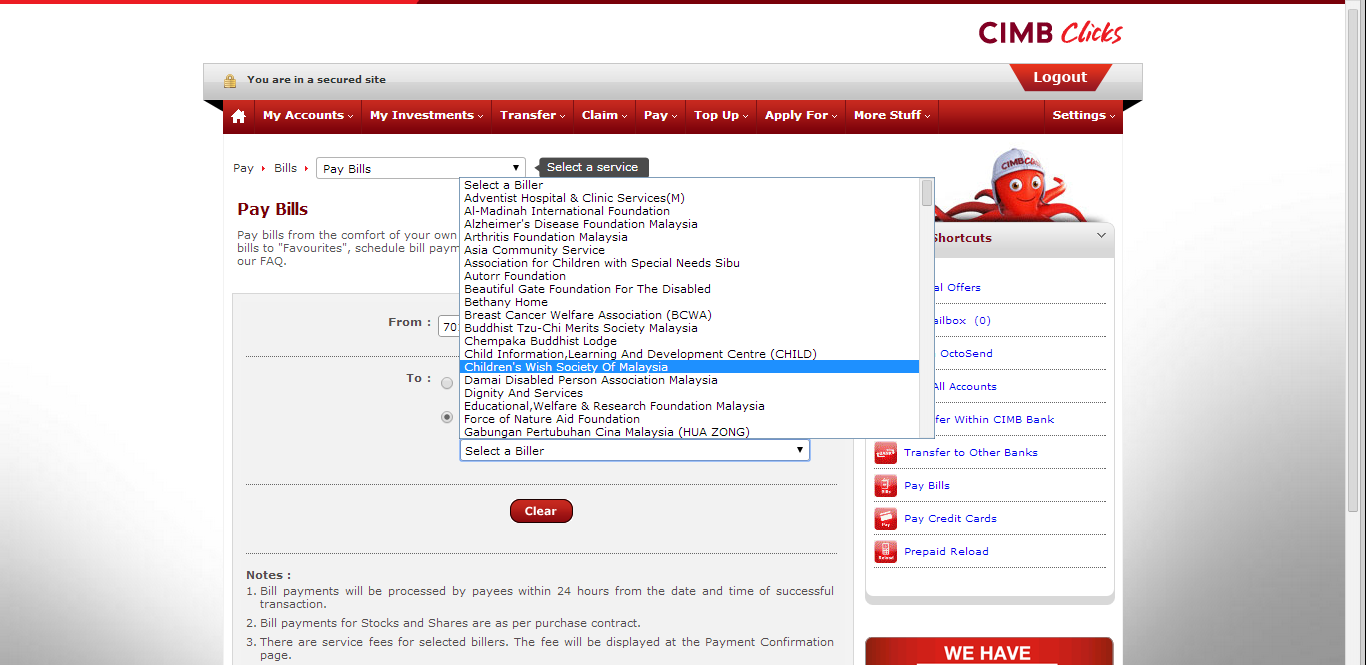Click the Pay Credit Cards shortcut icon
The height and width of the screenshot is (665, 1366).
click(885, 519)
